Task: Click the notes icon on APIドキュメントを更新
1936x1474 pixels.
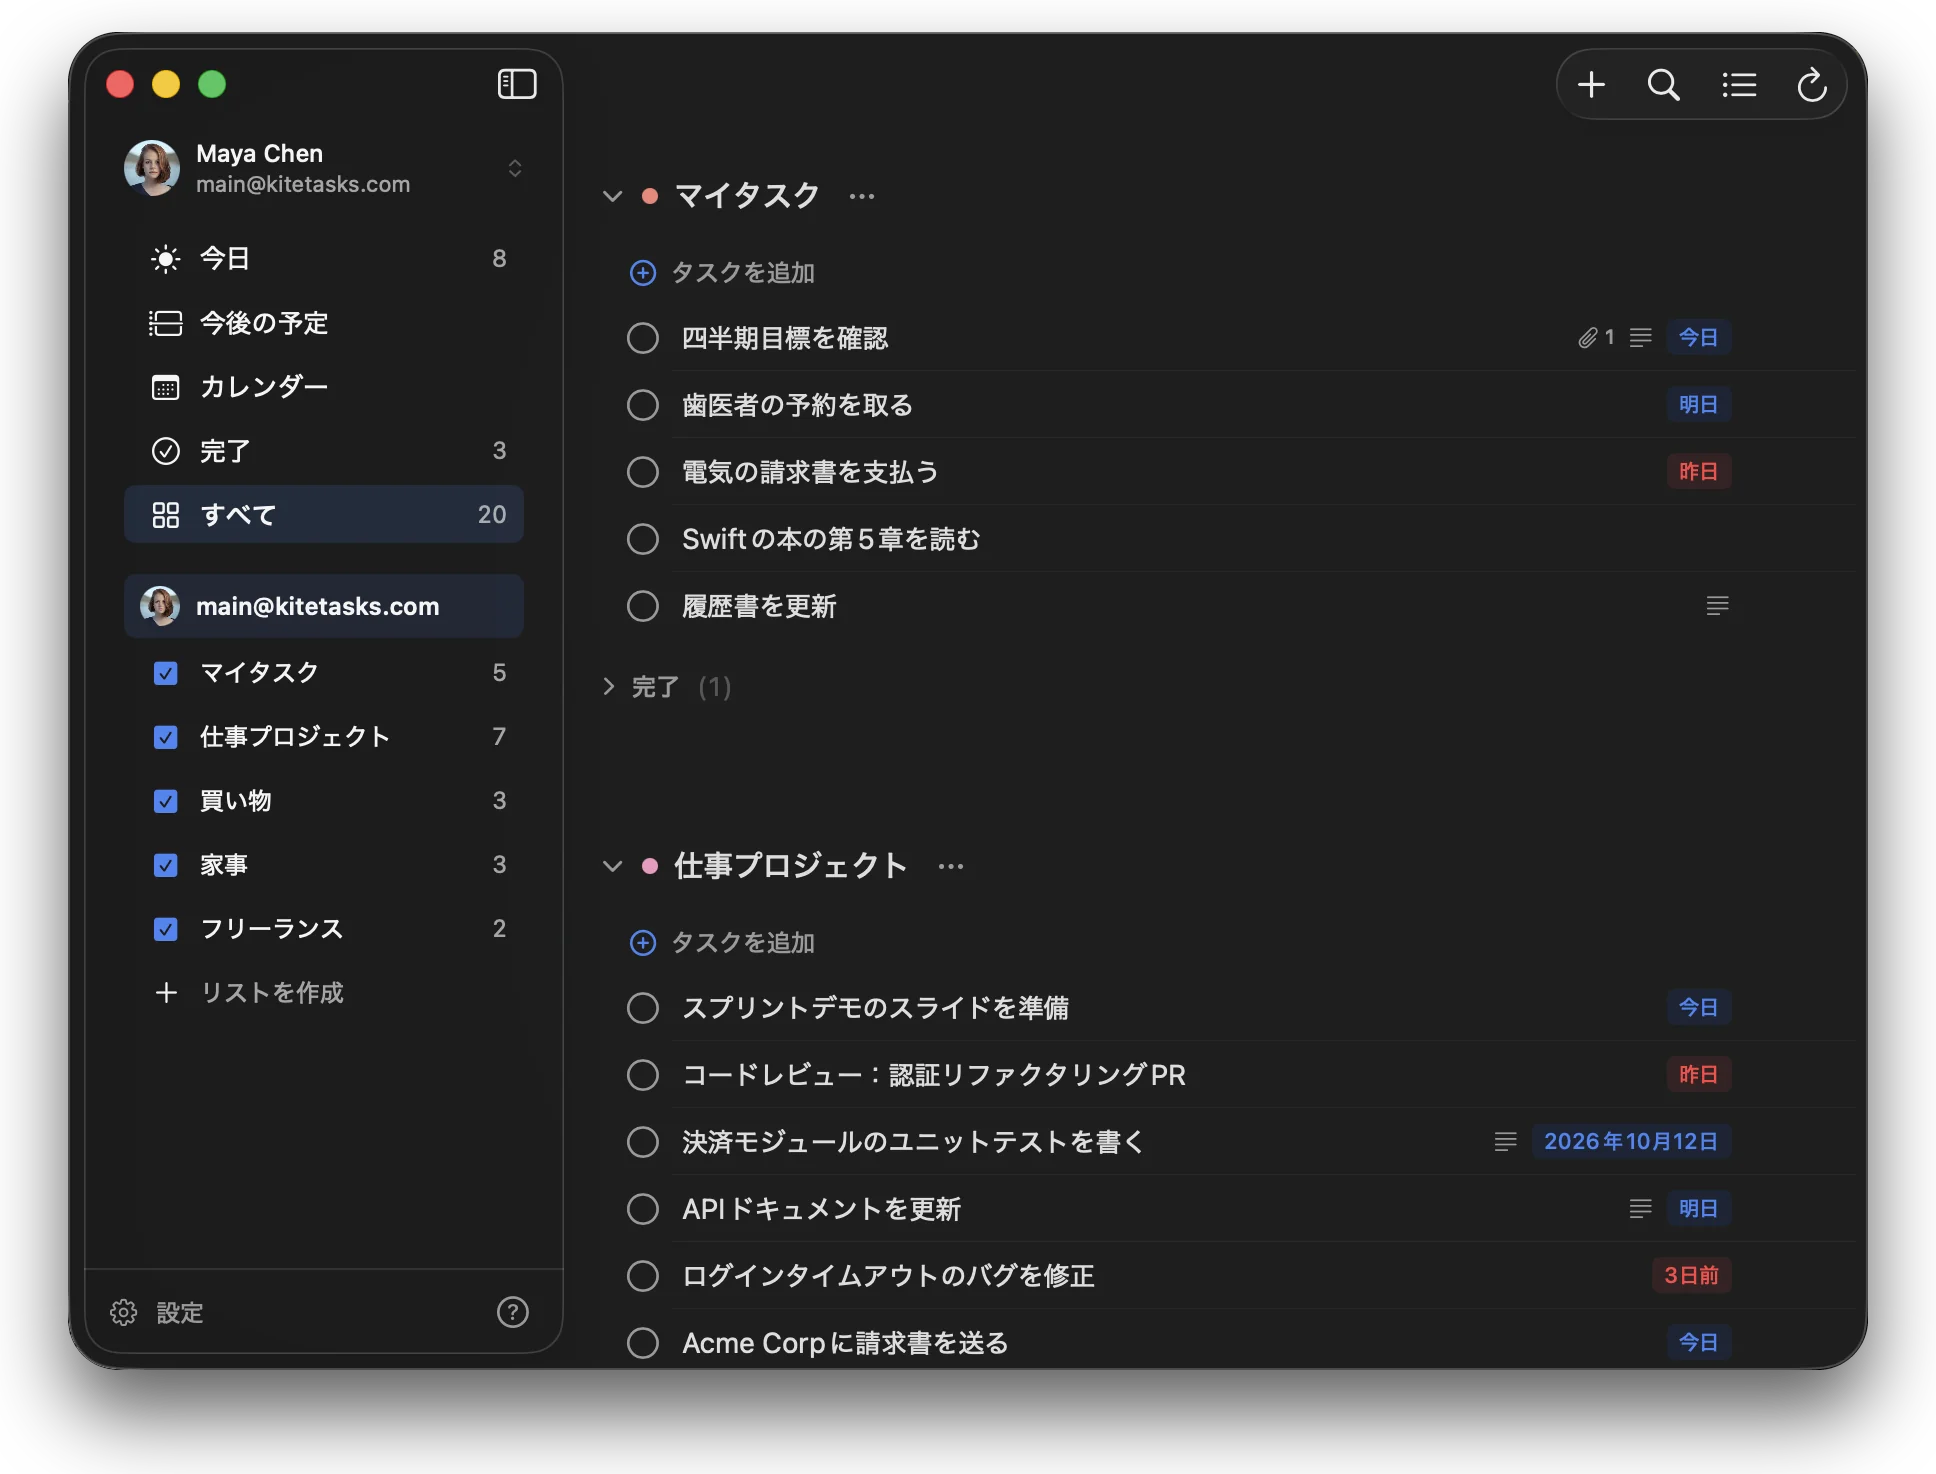Action: (x=1640, y=1208)
